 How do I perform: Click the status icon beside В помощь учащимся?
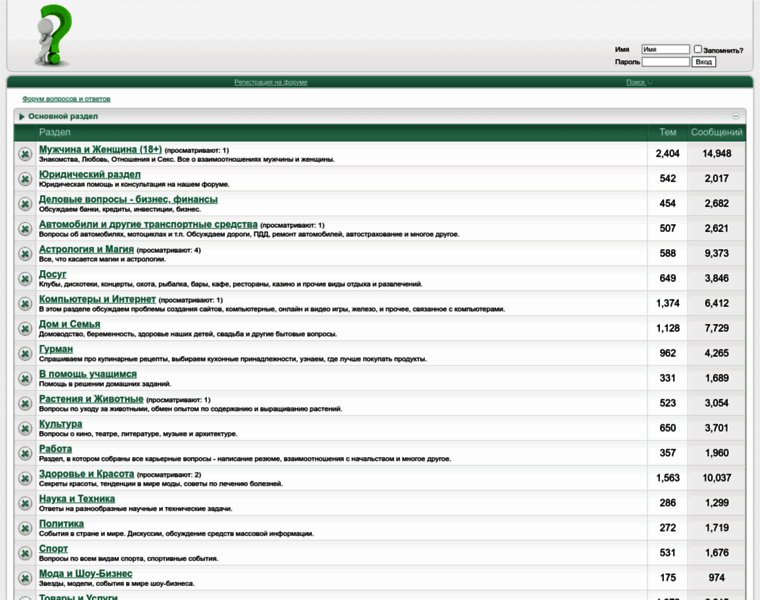coord(25,379)
